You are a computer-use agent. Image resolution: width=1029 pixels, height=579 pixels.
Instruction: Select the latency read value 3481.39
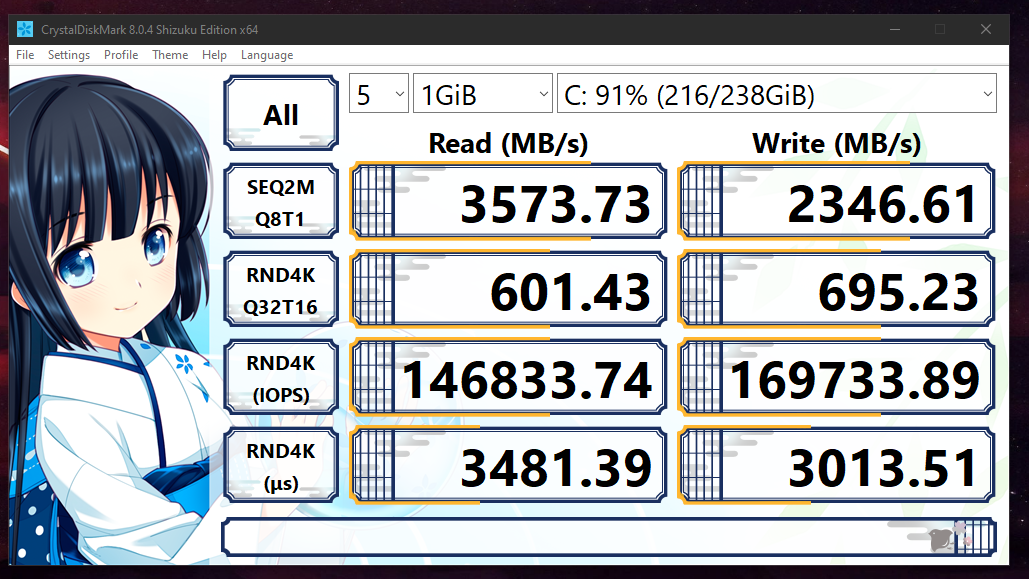[509, 465]
